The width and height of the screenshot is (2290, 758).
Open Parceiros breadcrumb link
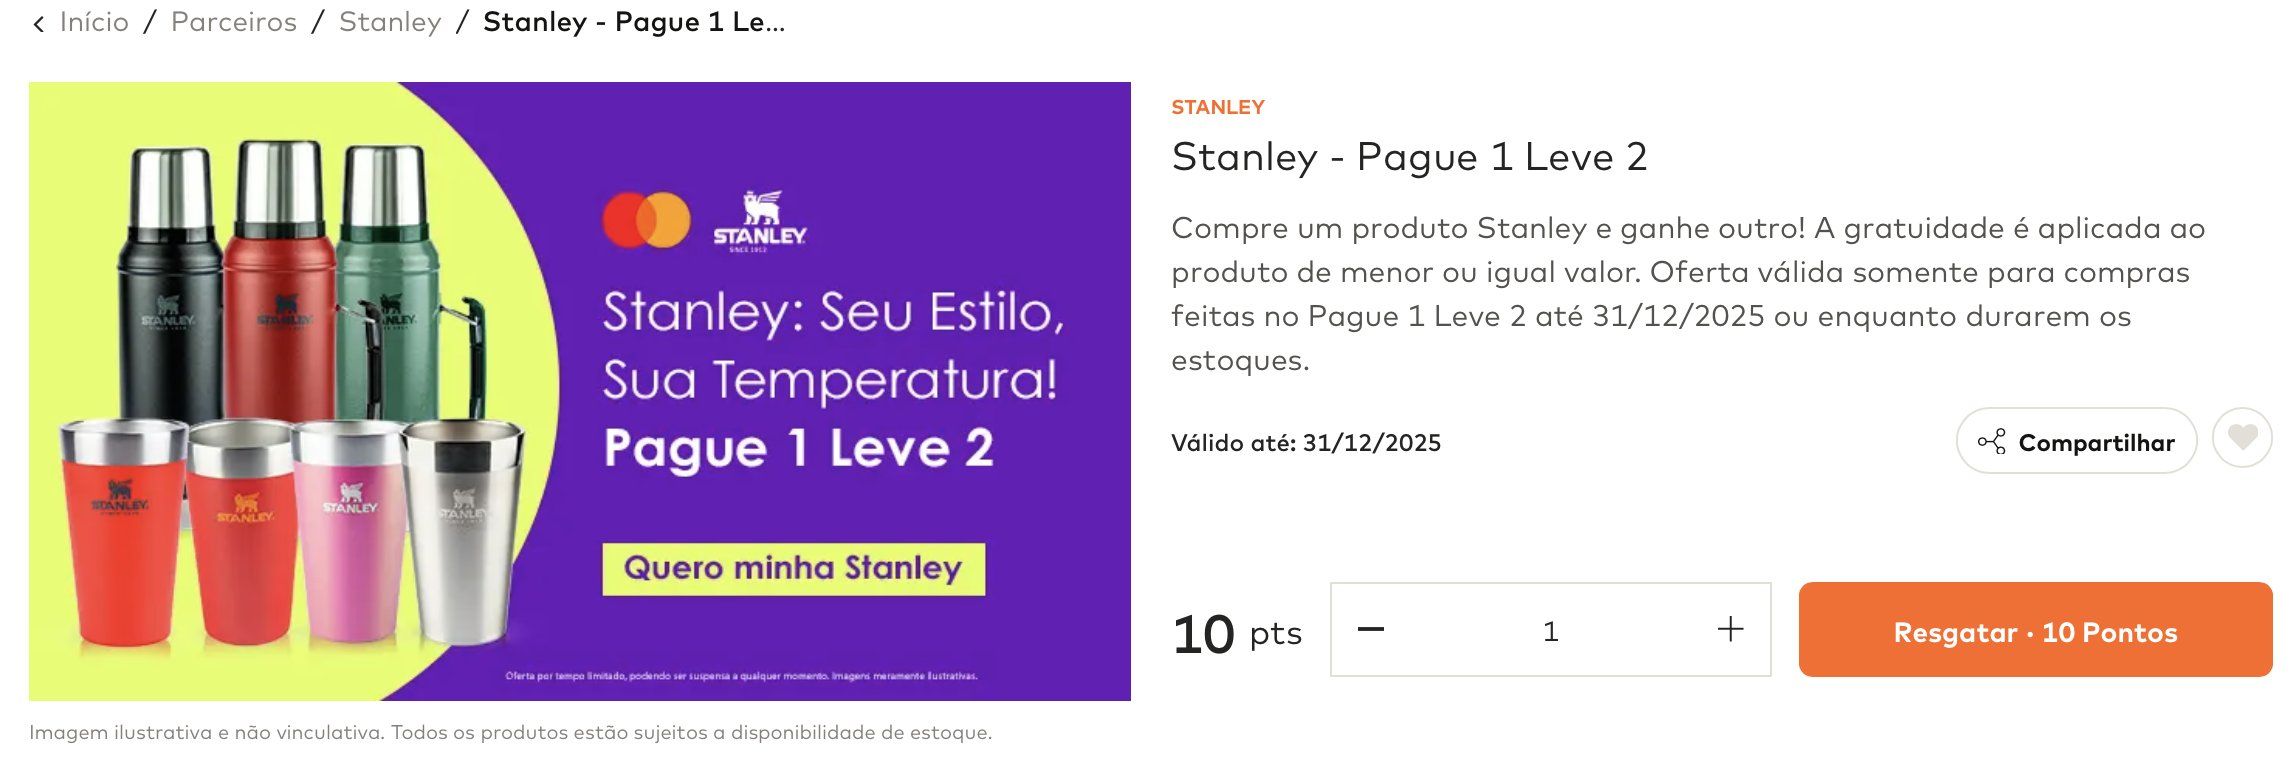(234, 22)
